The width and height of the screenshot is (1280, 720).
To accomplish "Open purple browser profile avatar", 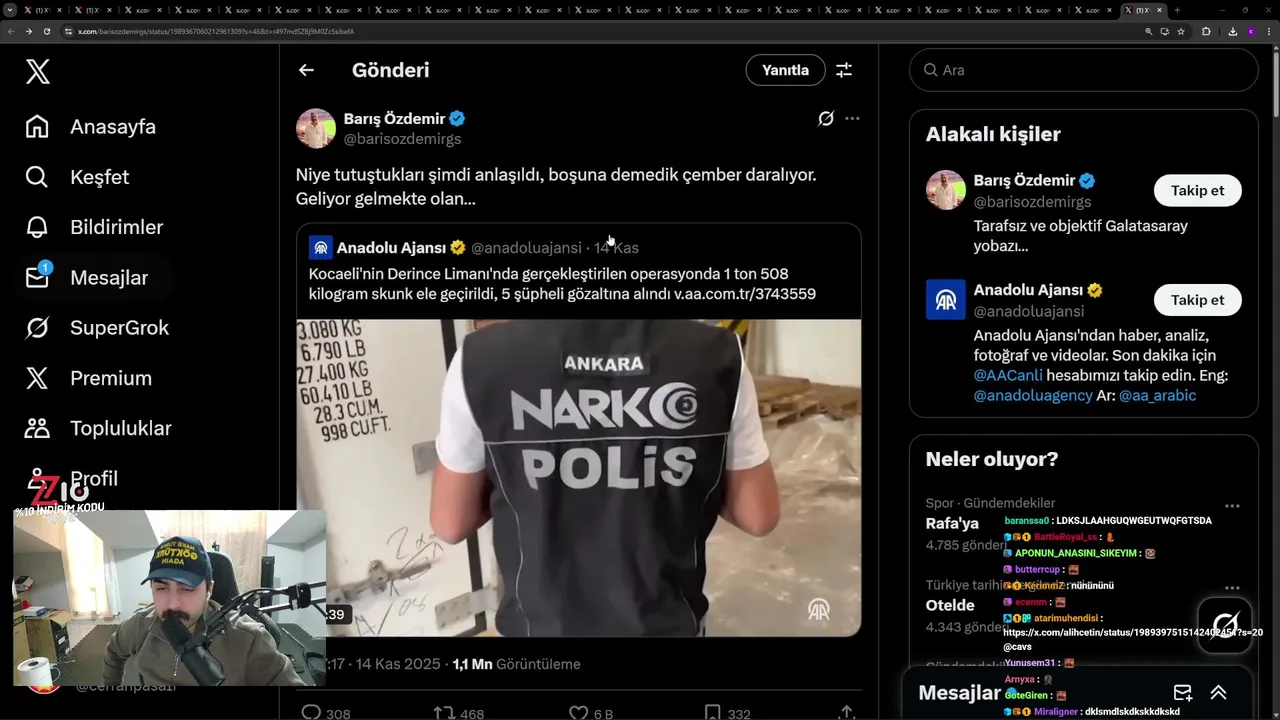I will 1251,31.
